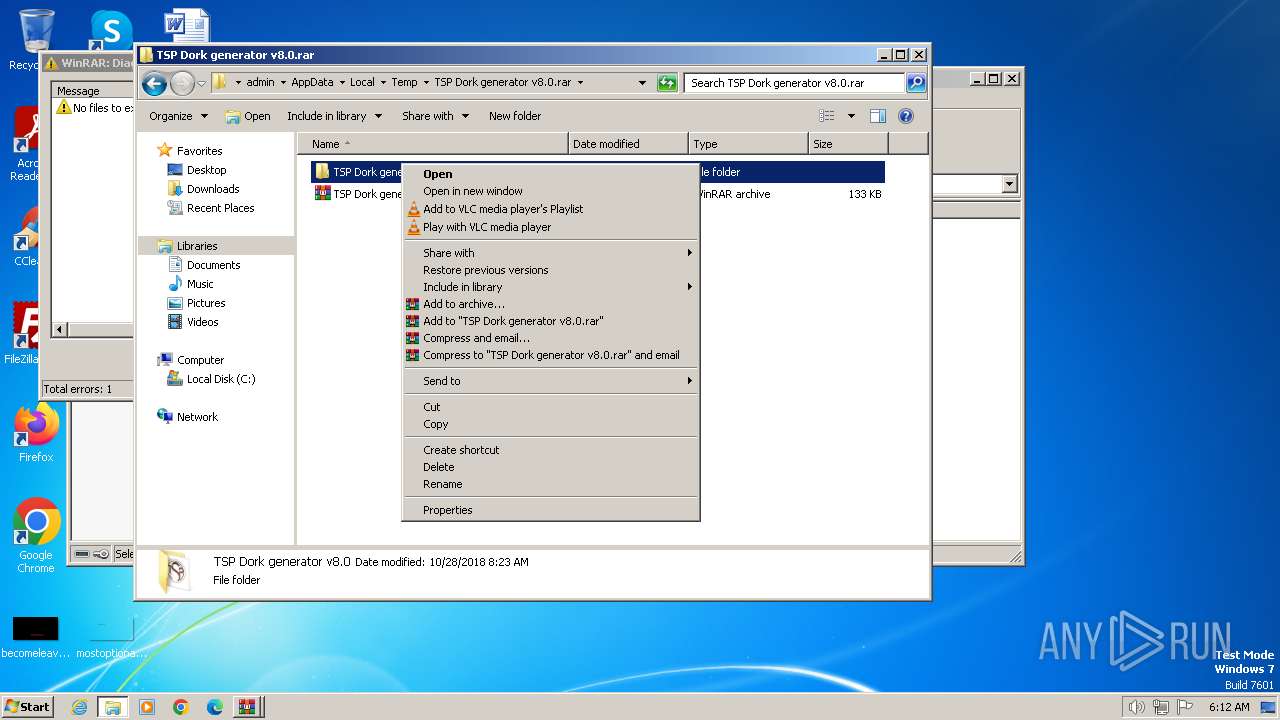Open Properties from the context menu
The height and width of the screenshot is (720, 1280).
(550, 510)
